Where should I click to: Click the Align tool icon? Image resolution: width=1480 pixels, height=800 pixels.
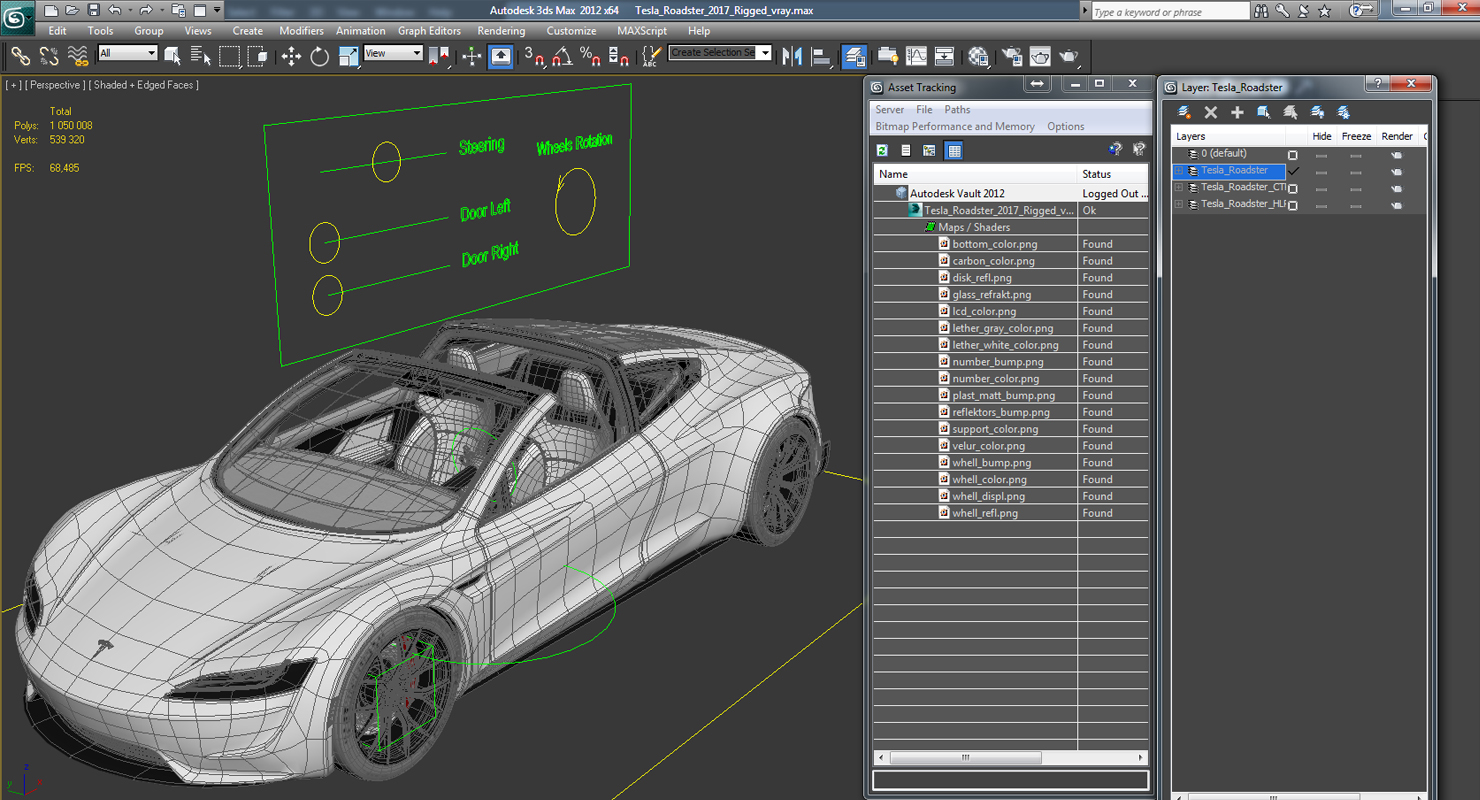[821, 56]
